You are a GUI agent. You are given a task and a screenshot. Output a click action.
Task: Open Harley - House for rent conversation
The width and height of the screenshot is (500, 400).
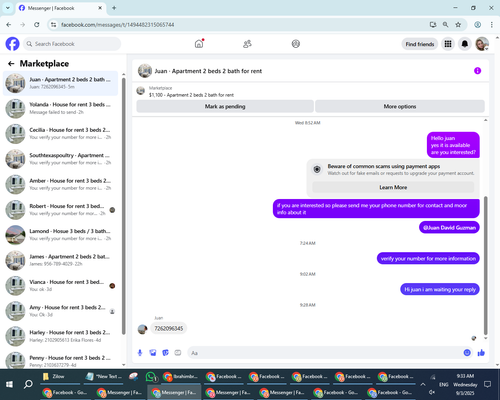coord(61,336)
